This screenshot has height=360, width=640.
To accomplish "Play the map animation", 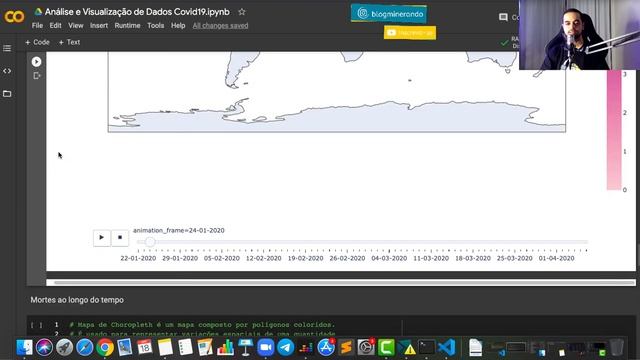I will 102,238.
